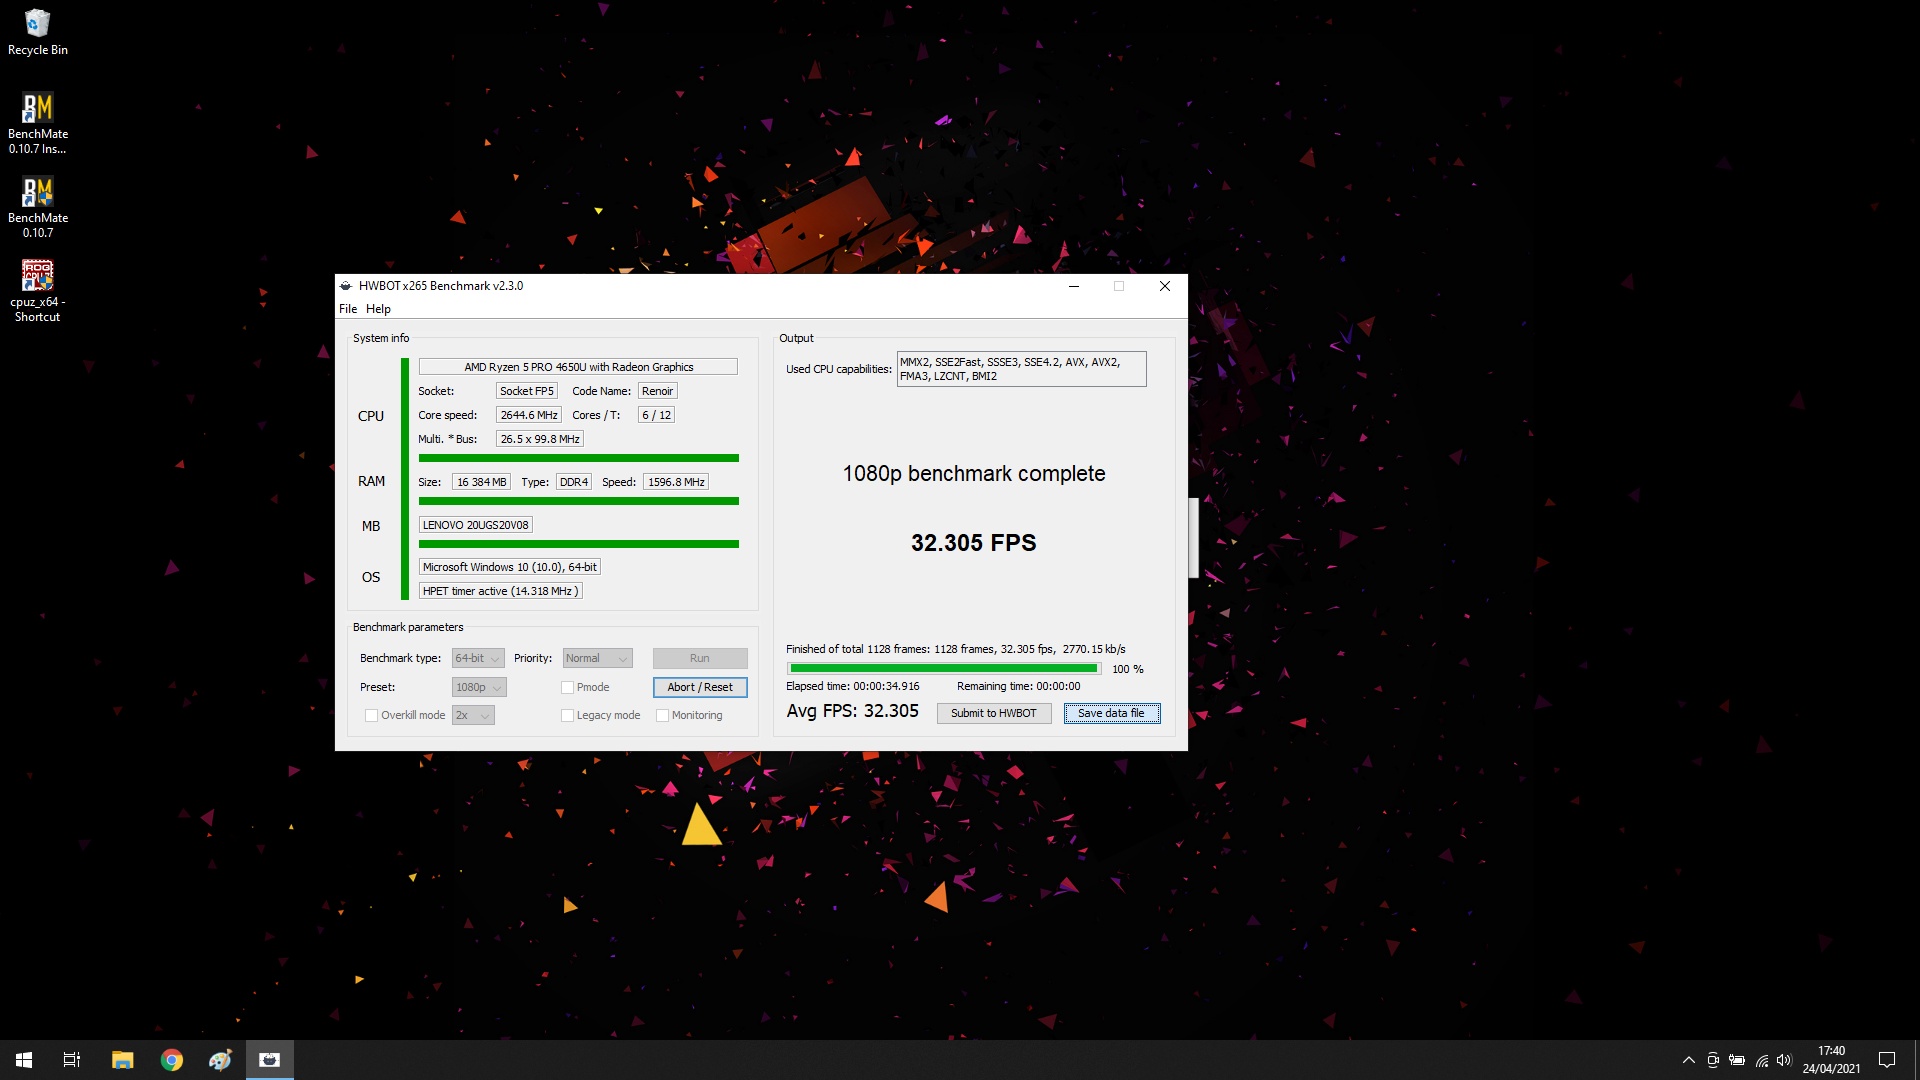Select the cpuz_x64 Shortcut desktop icon
1920x1080 pixels.
(x=37, y=291)
